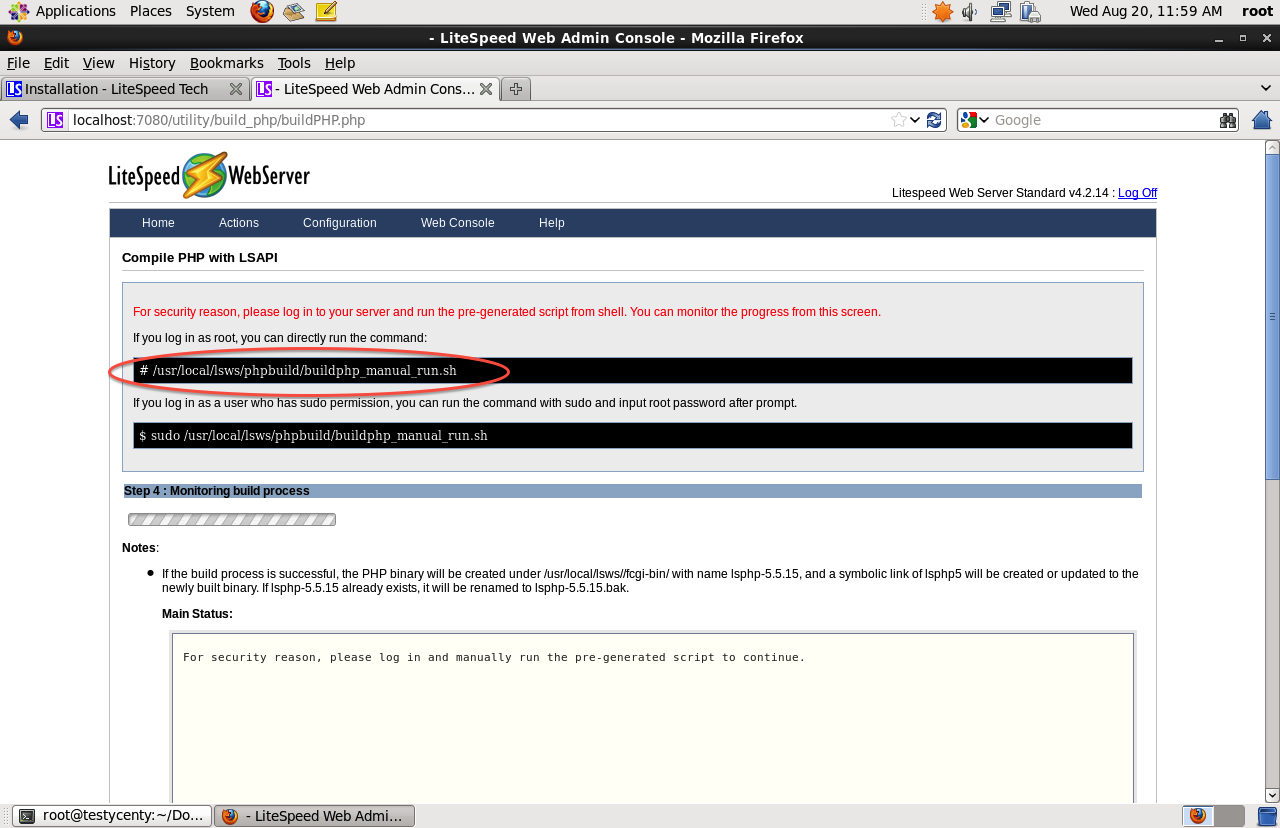
Task: Click the orange update notifier tray icon
Action: point(942,11)
